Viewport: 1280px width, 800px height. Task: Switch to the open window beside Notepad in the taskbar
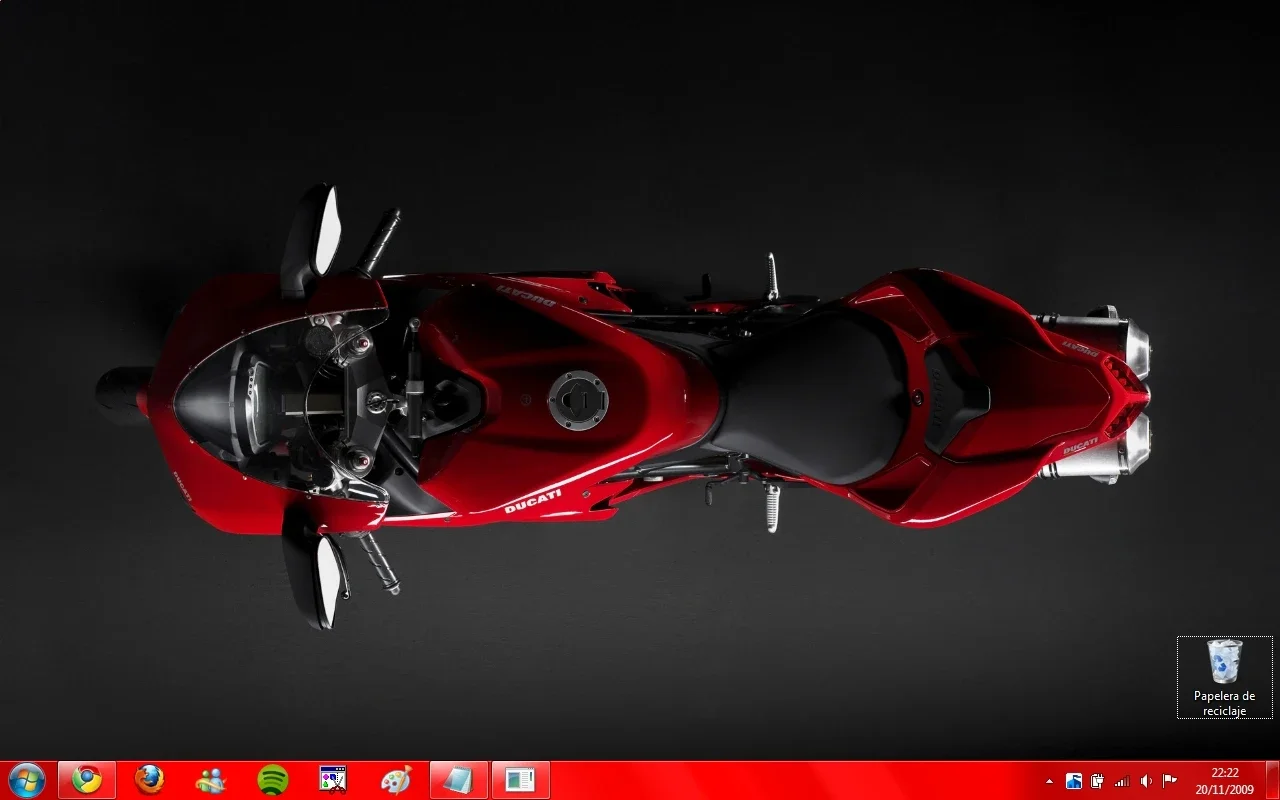tap(521, 780)
